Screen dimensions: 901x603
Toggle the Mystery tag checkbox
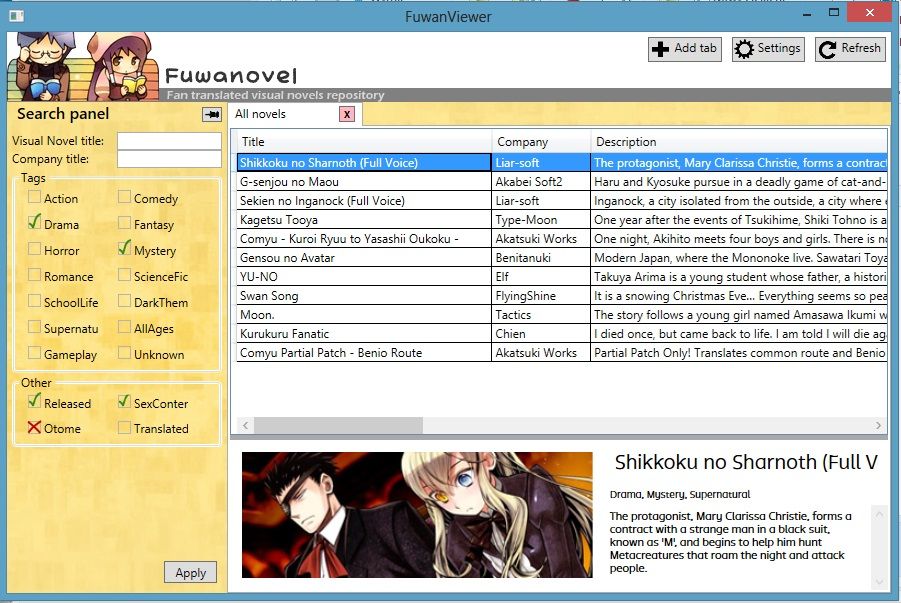pyautogui.click(x=125, y=250)
